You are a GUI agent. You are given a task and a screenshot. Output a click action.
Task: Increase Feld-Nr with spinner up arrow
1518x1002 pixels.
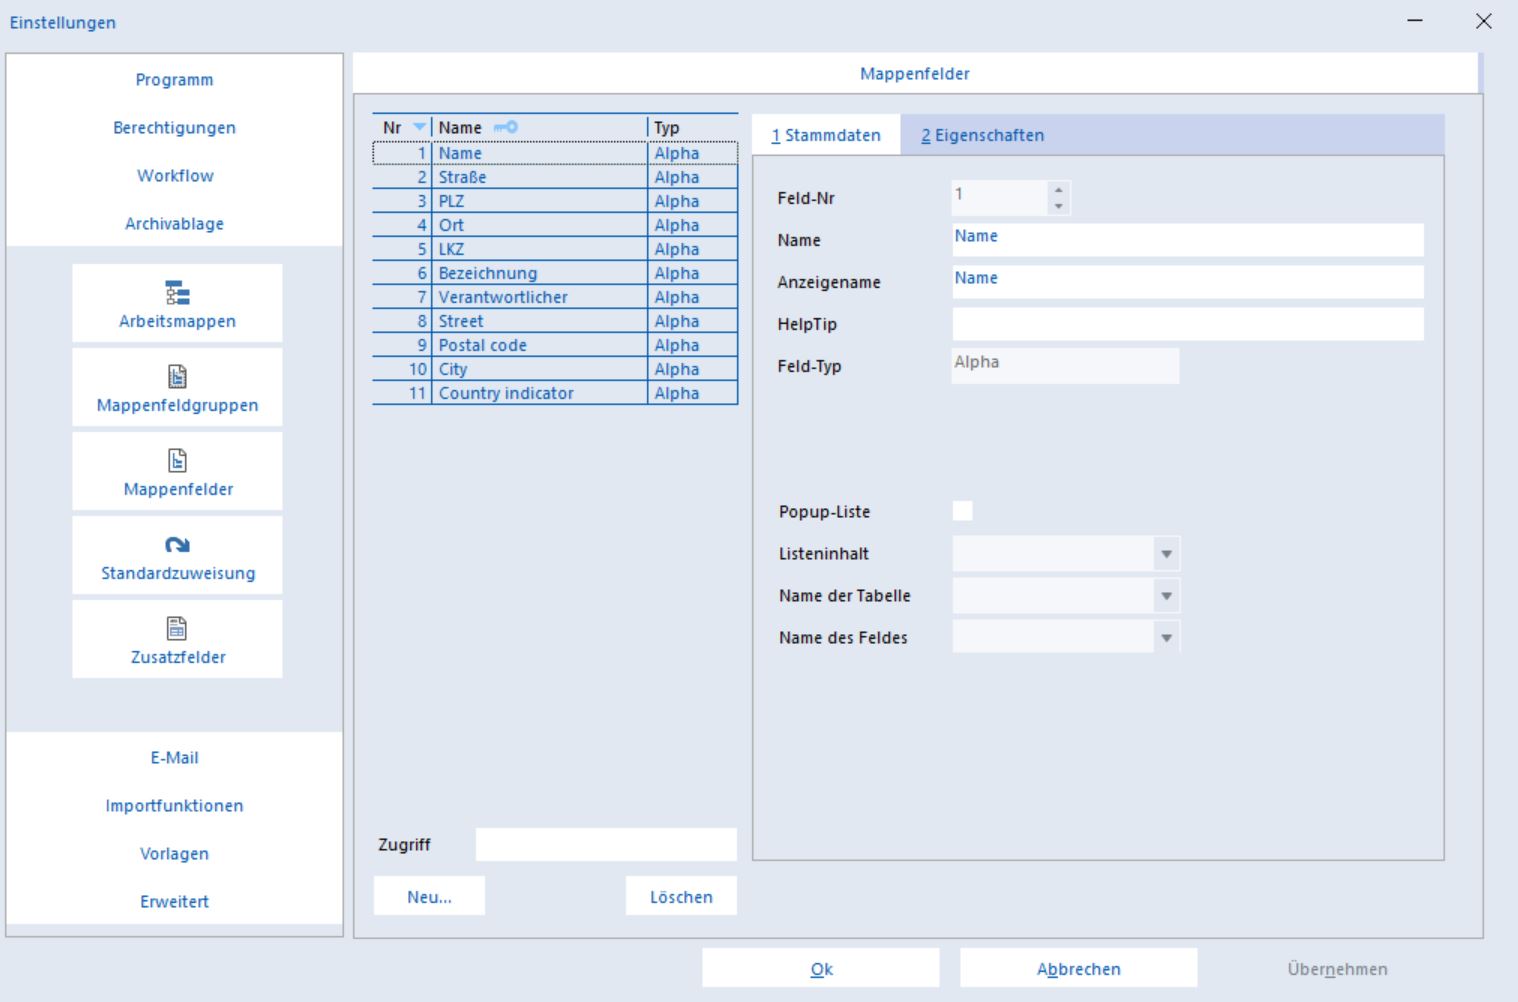pos(1058,189)
